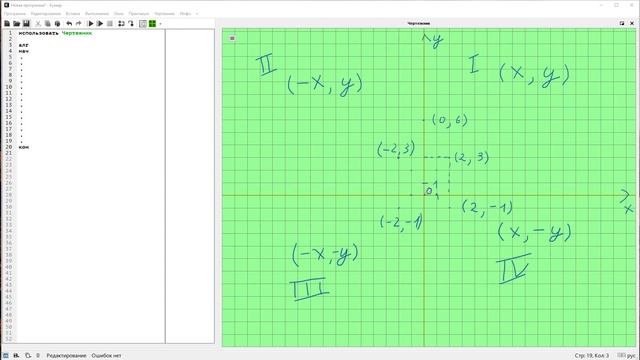Cut the selected text with the scissors icon
The height and width of the screenshot is (360, 640).
[38, 24]
